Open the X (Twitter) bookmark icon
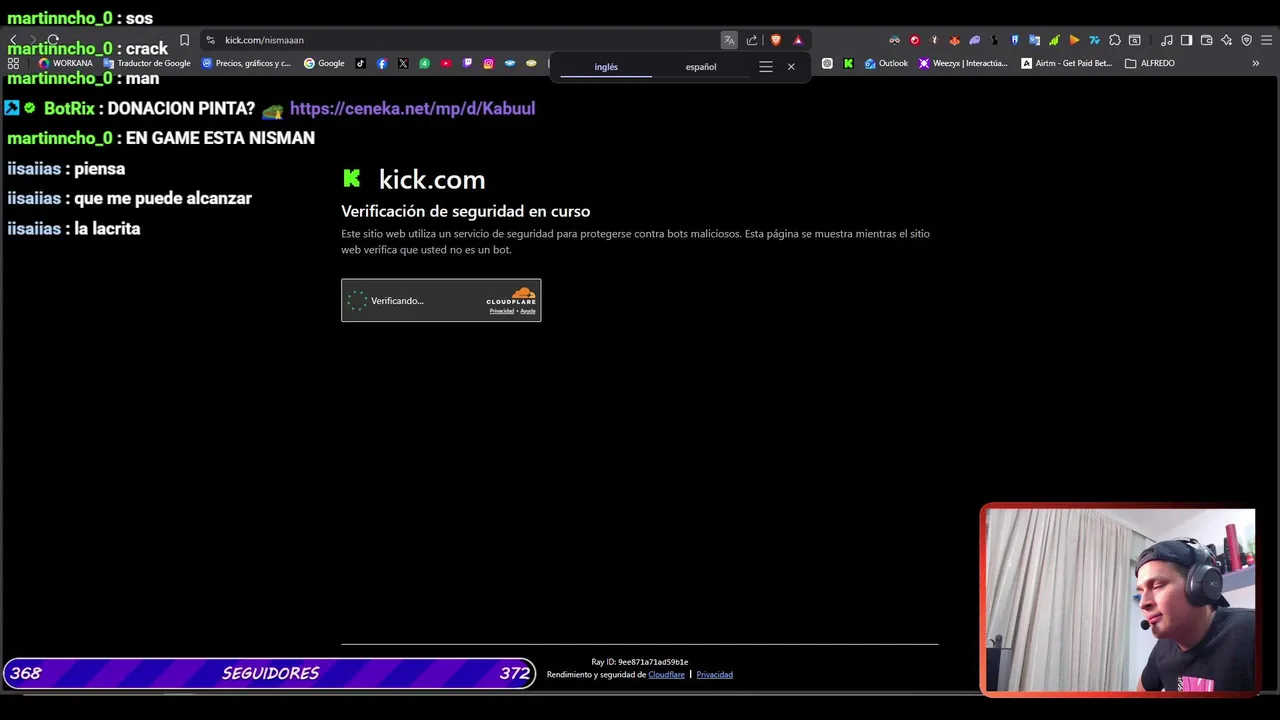 [403, 63]
